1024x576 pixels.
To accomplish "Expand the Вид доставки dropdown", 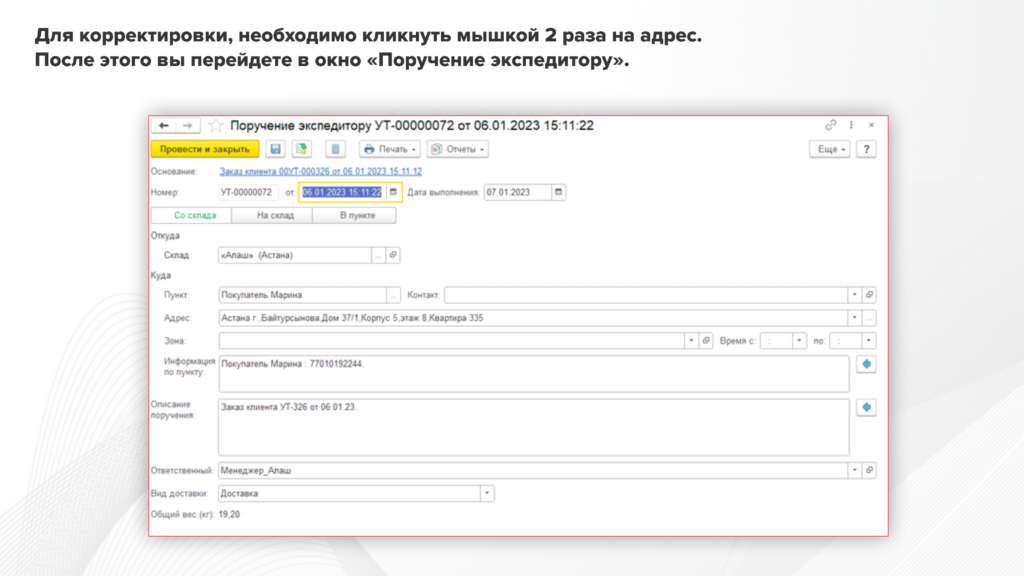I will (487, 494).
